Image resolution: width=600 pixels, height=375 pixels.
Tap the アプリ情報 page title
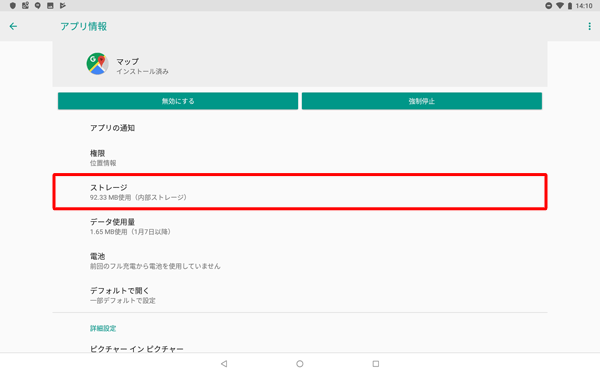pos(83,26)
